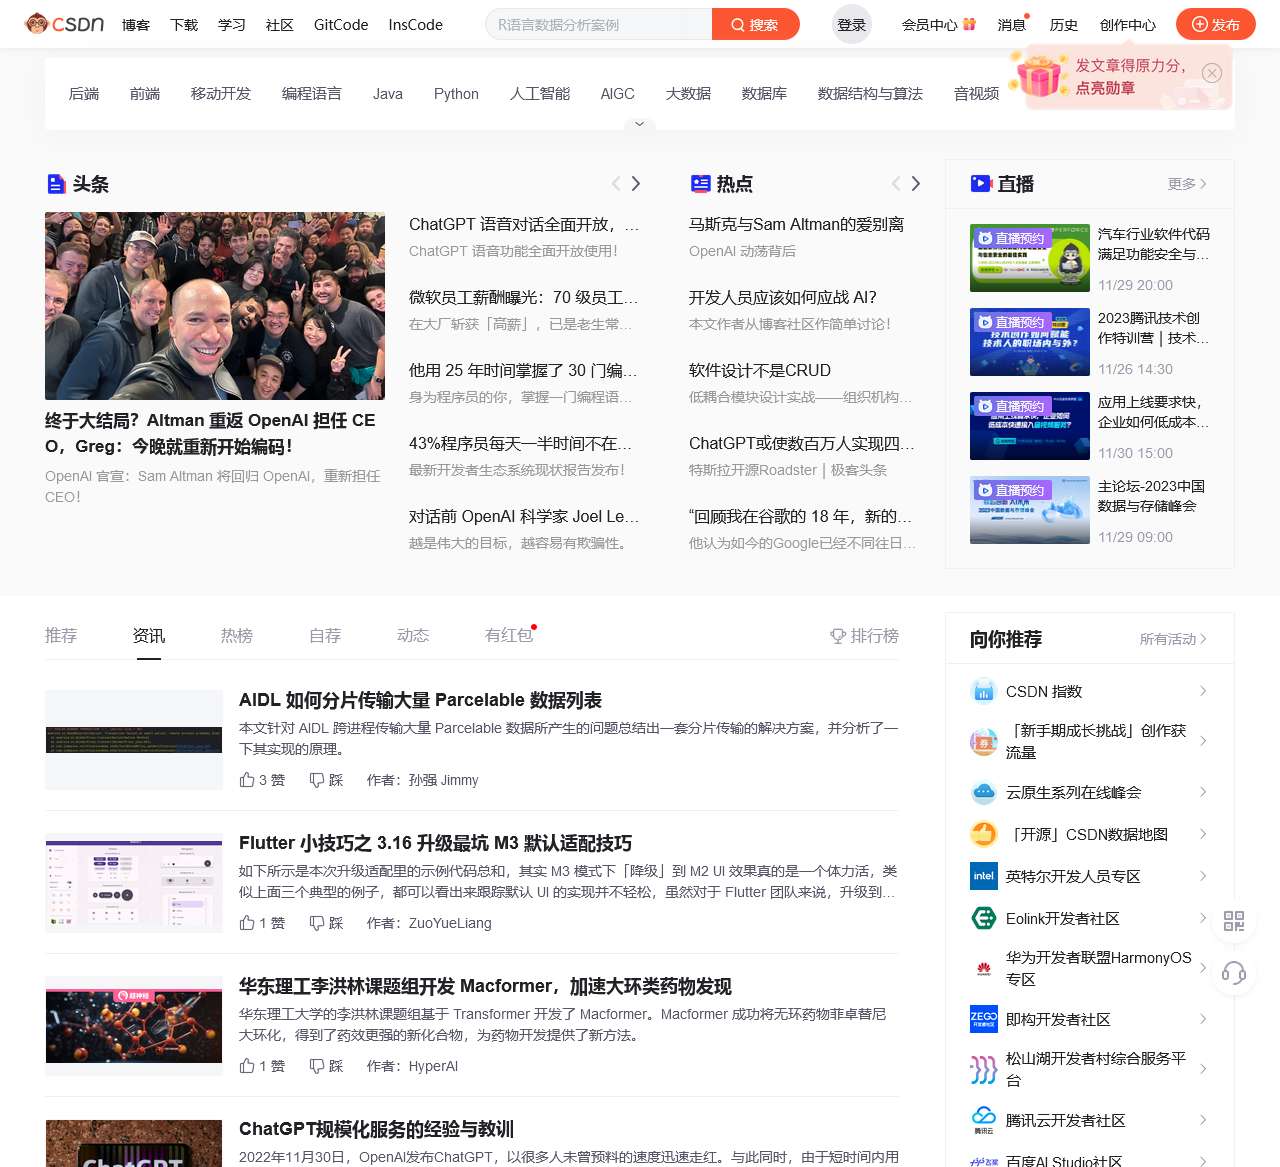Expand the category navigation bar

click(x=640, y=124)
